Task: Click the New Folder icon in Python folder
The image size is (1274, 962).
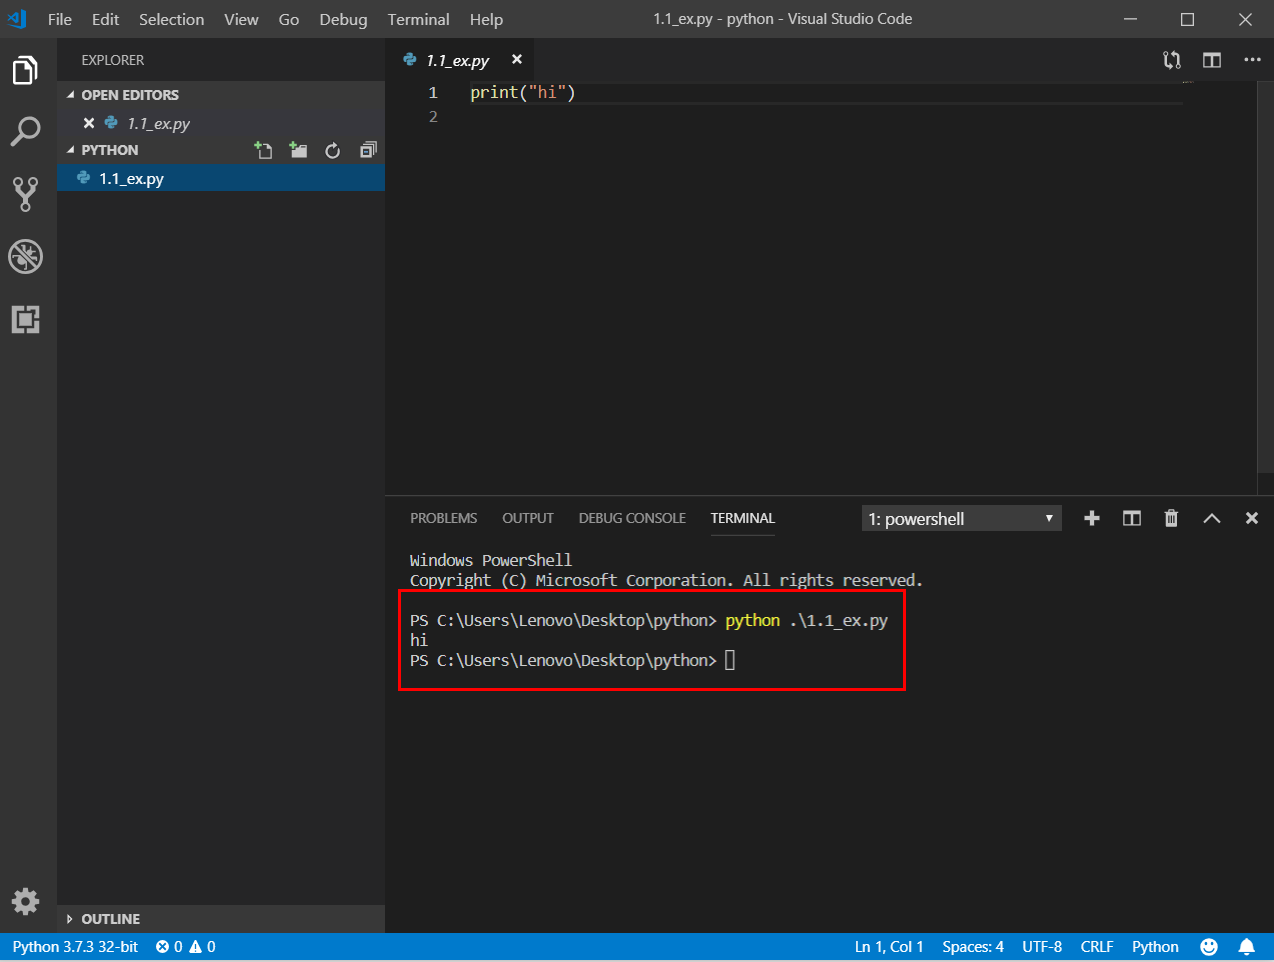Action: (298, 150)
